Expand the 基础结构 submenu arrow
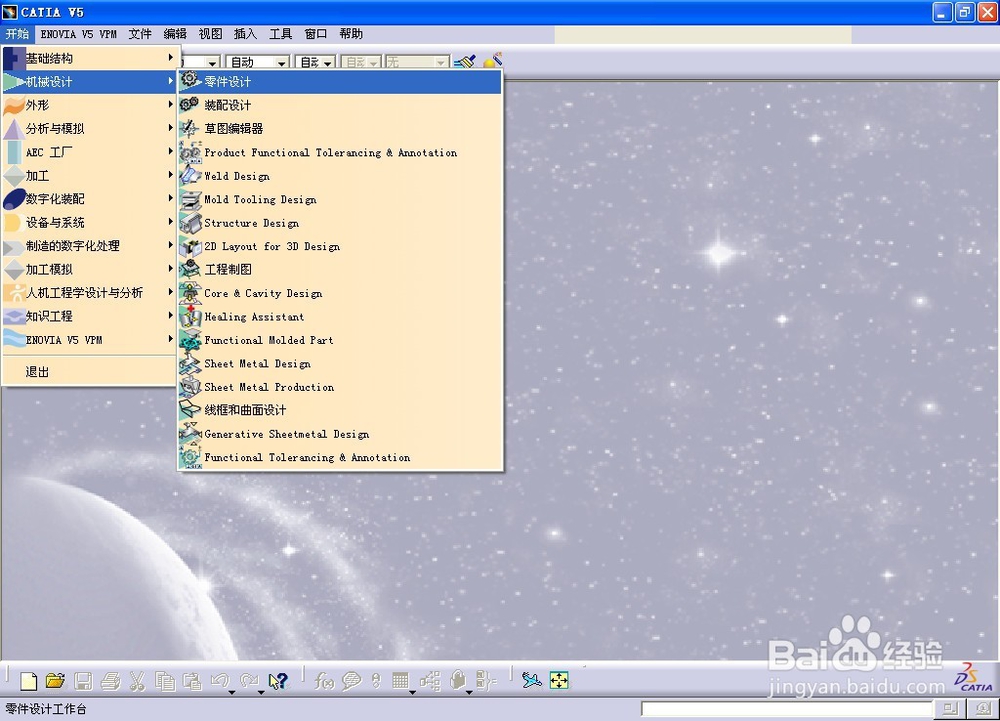The image size is (1000, 721). [170, 58]
